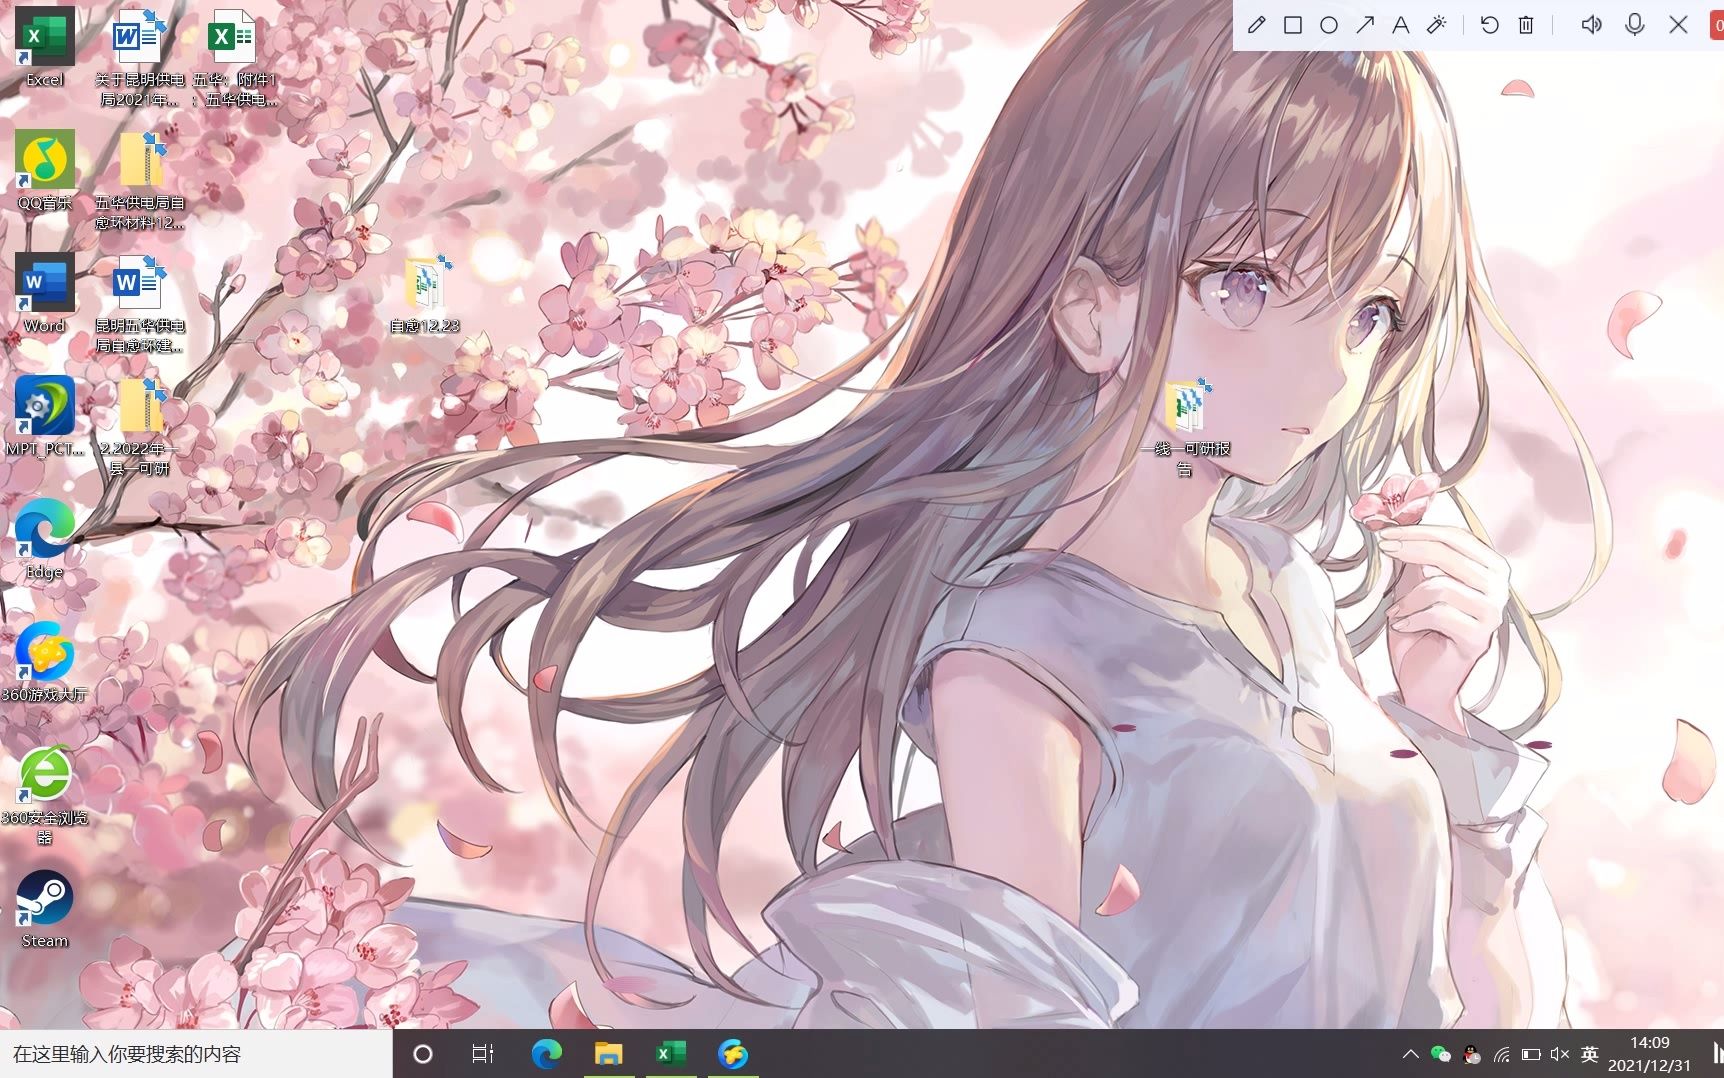Screen dimensions: 1724x1078
Task: Close the annotation toolbar with X
Action: 1679,25
